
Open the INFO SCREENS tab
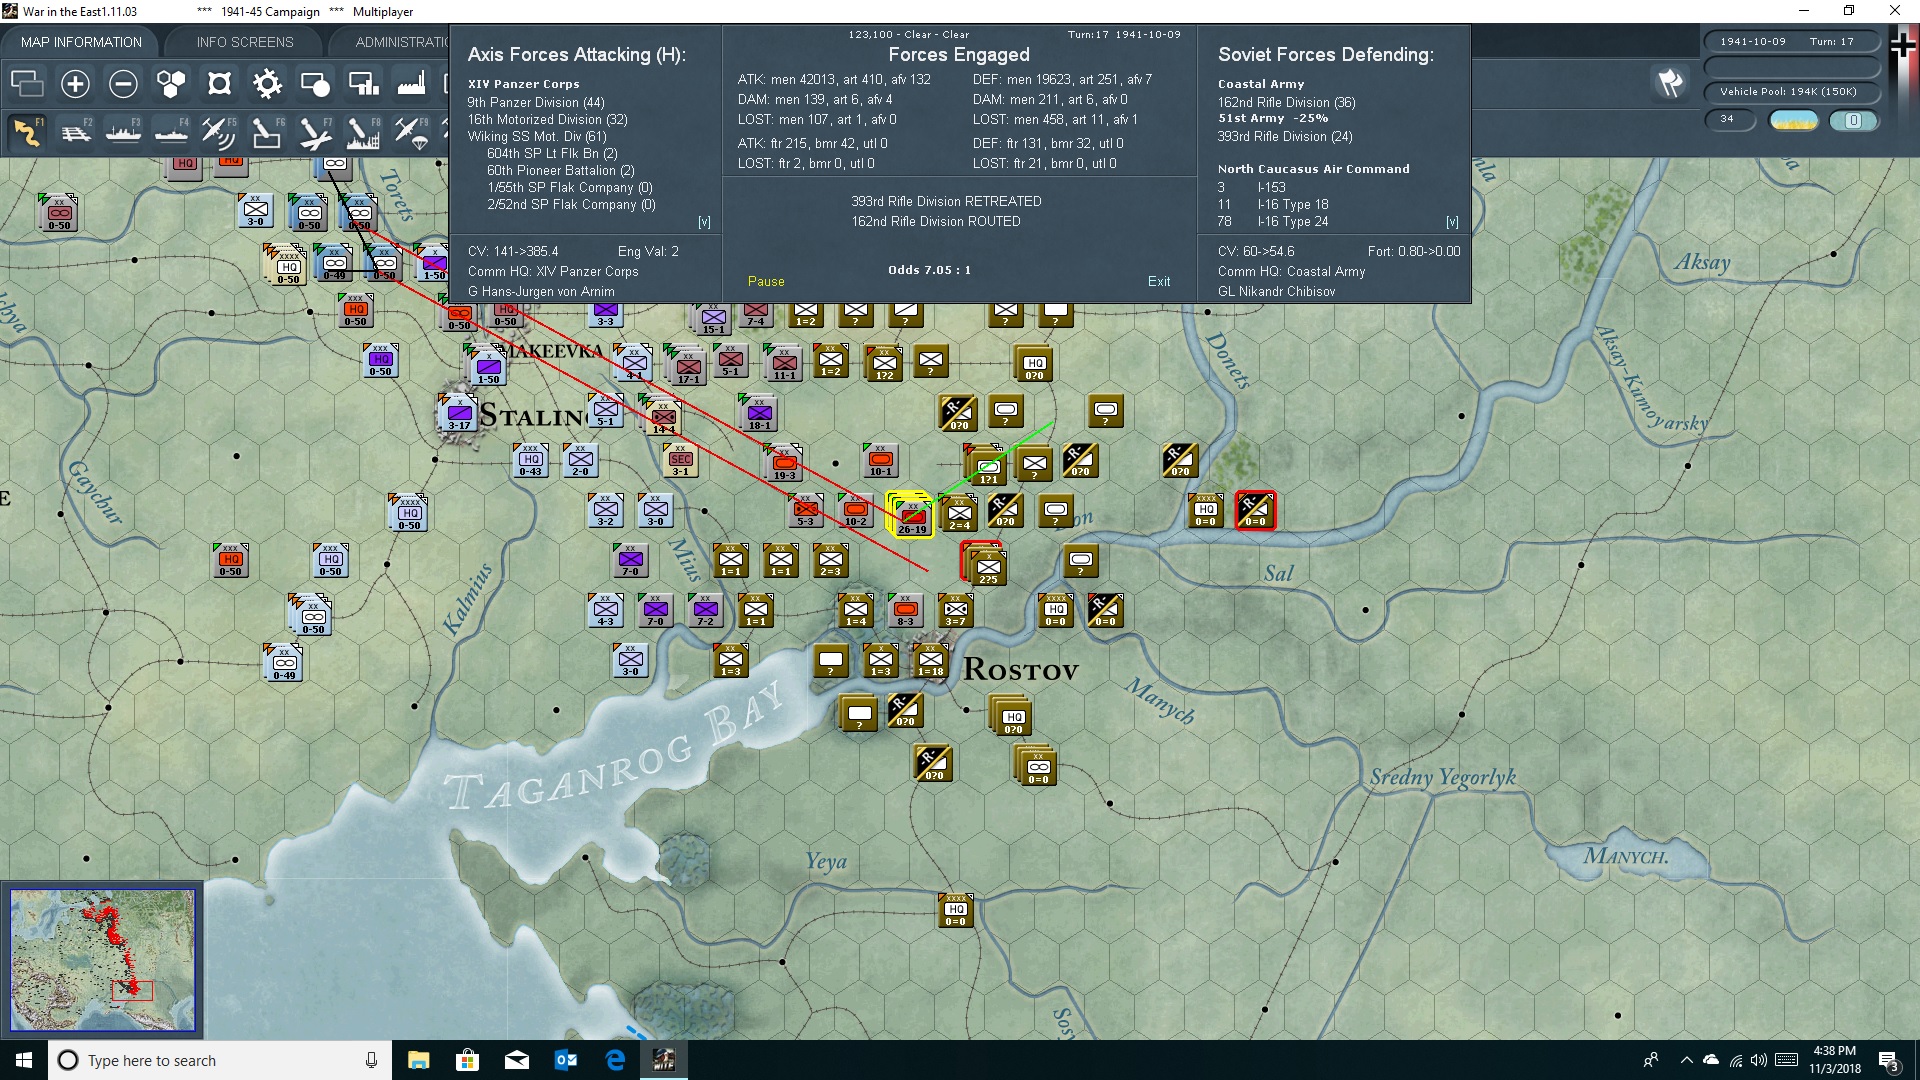[x=245, y=42]
